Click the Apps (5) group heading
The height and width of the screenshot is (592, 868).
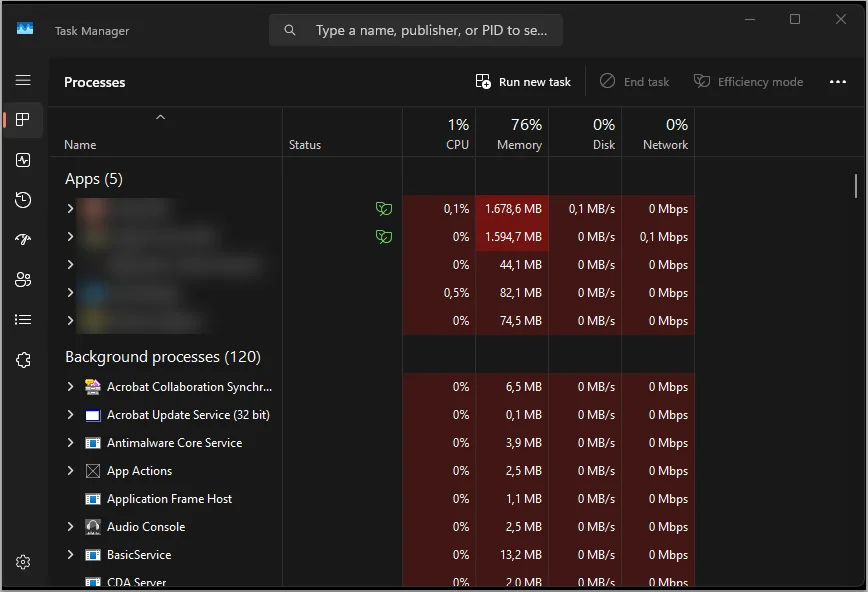(x=94, y=179)
